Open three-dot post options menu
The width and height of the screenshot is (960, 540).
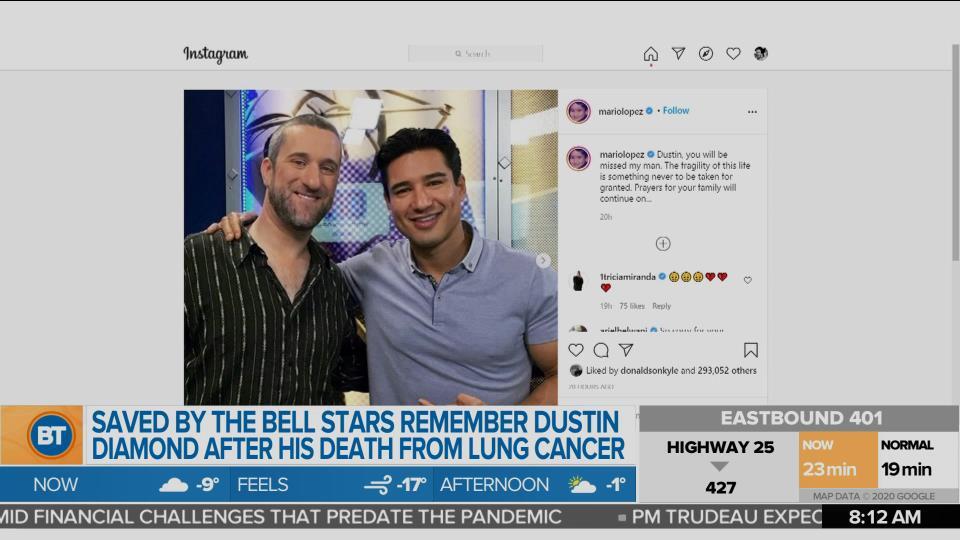pyautogui.click(x=752, y=112)
